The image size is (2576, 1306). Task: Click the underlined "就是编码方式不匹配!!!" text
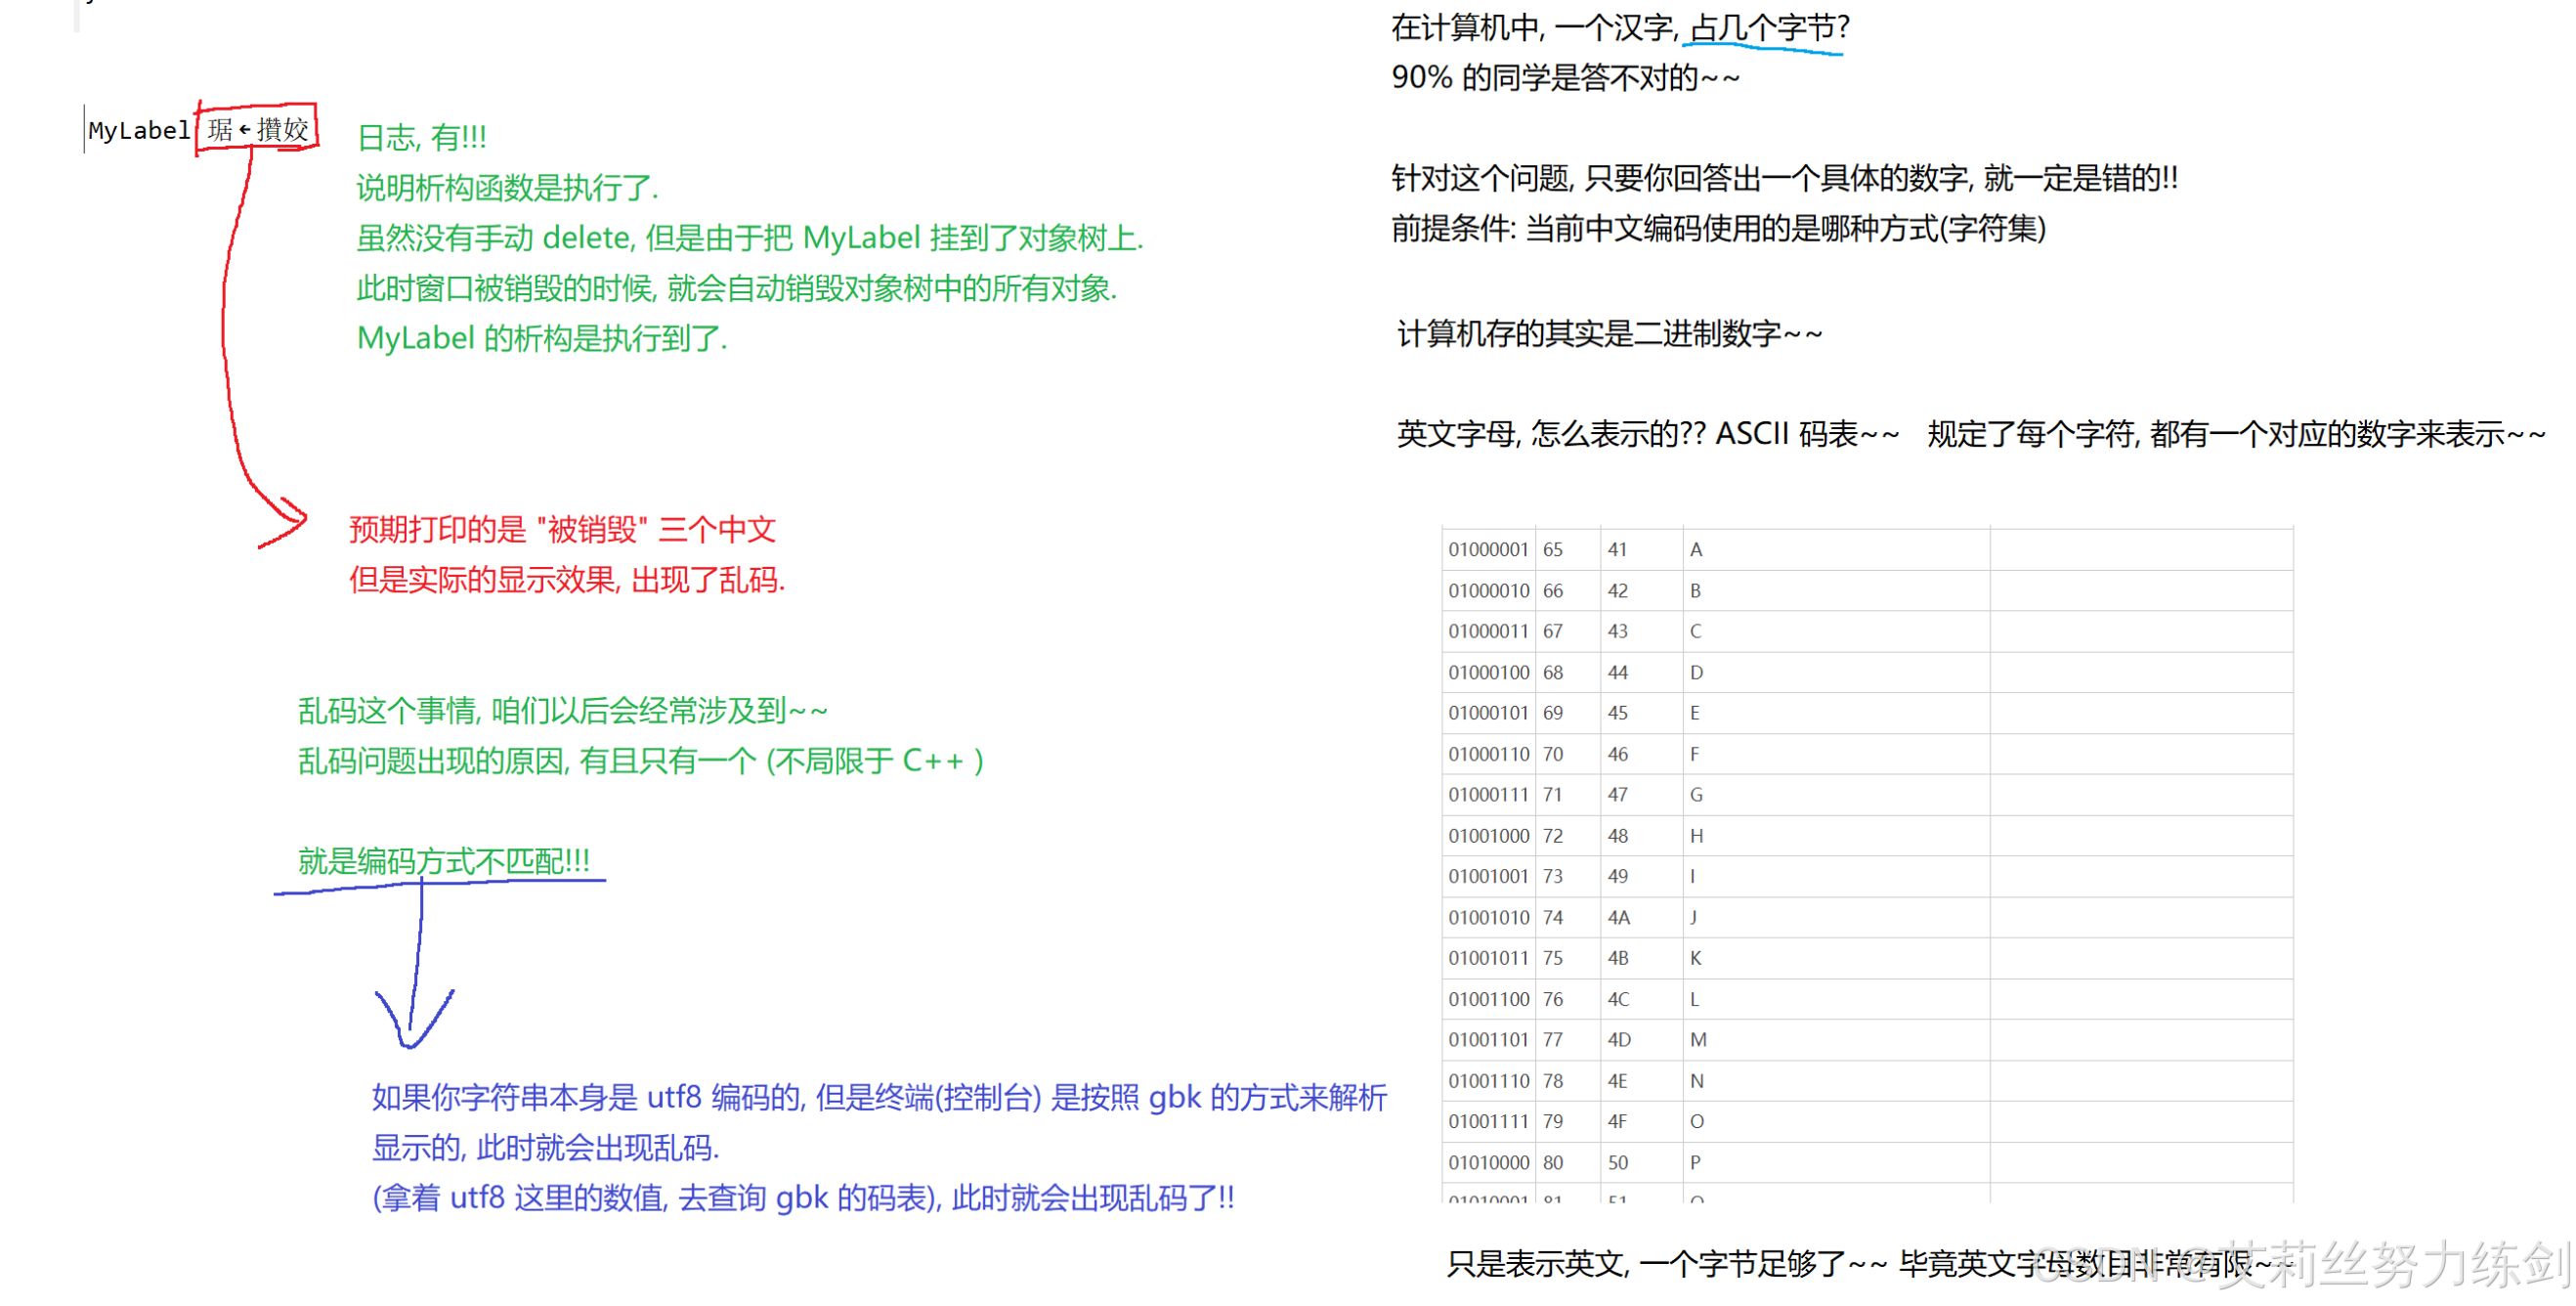[x=443, y=860]
